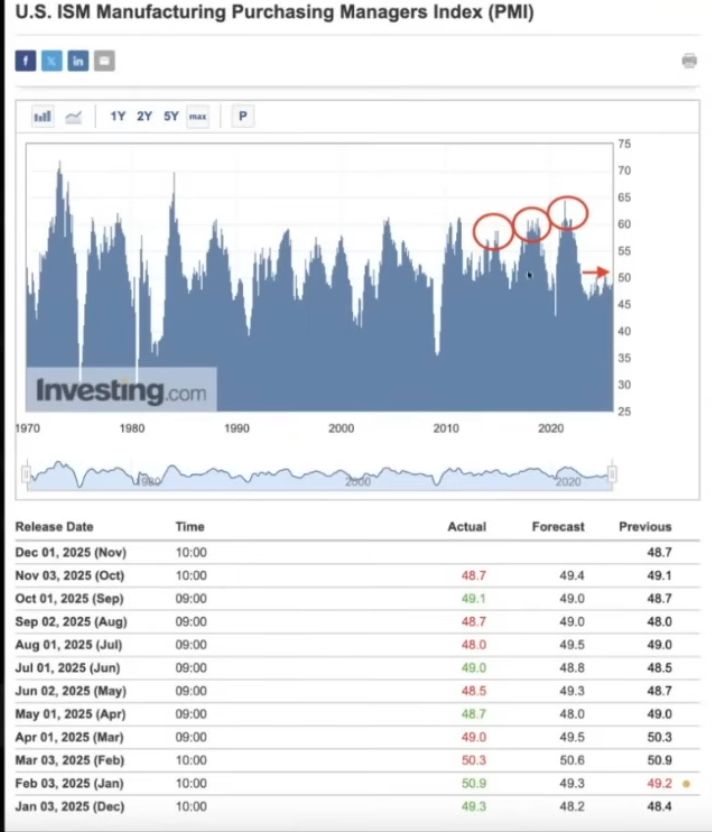This screenshot has height=832, width=712.
Task: Select the 5Y time range
Action: point(171,117)
